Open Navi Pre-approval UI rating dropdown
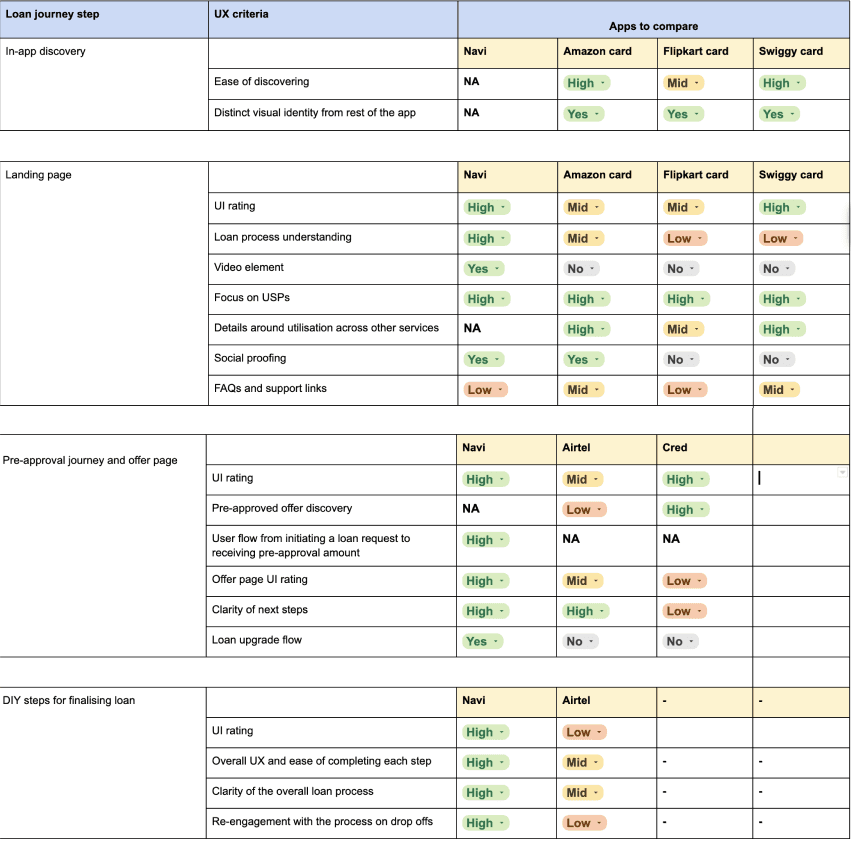This screenshot has height=842, width=855. (x=485, y=480)
